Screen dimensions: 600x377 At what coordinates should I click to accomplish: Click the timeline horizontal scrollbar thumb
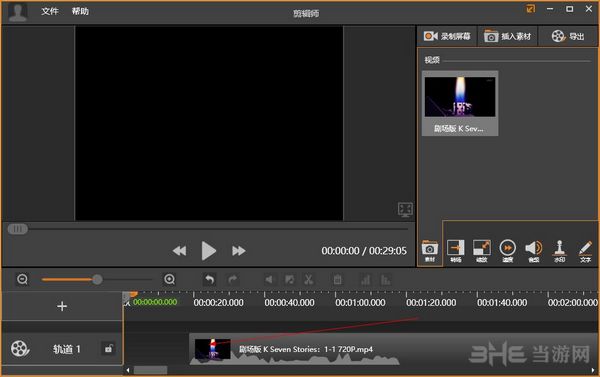150,370
